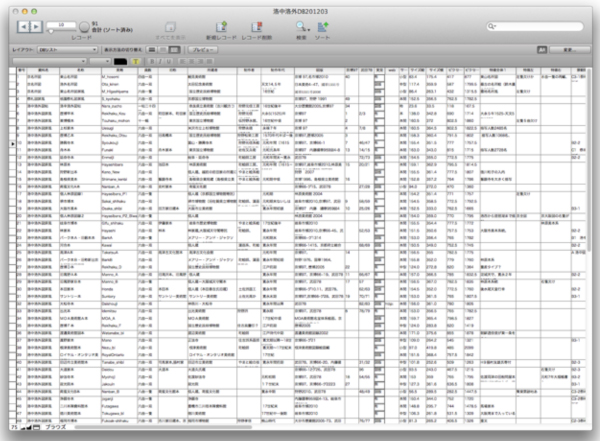Click the yellow T text highlight icon
The height and width of the screenshot is (441, 600).
point(135,61)
